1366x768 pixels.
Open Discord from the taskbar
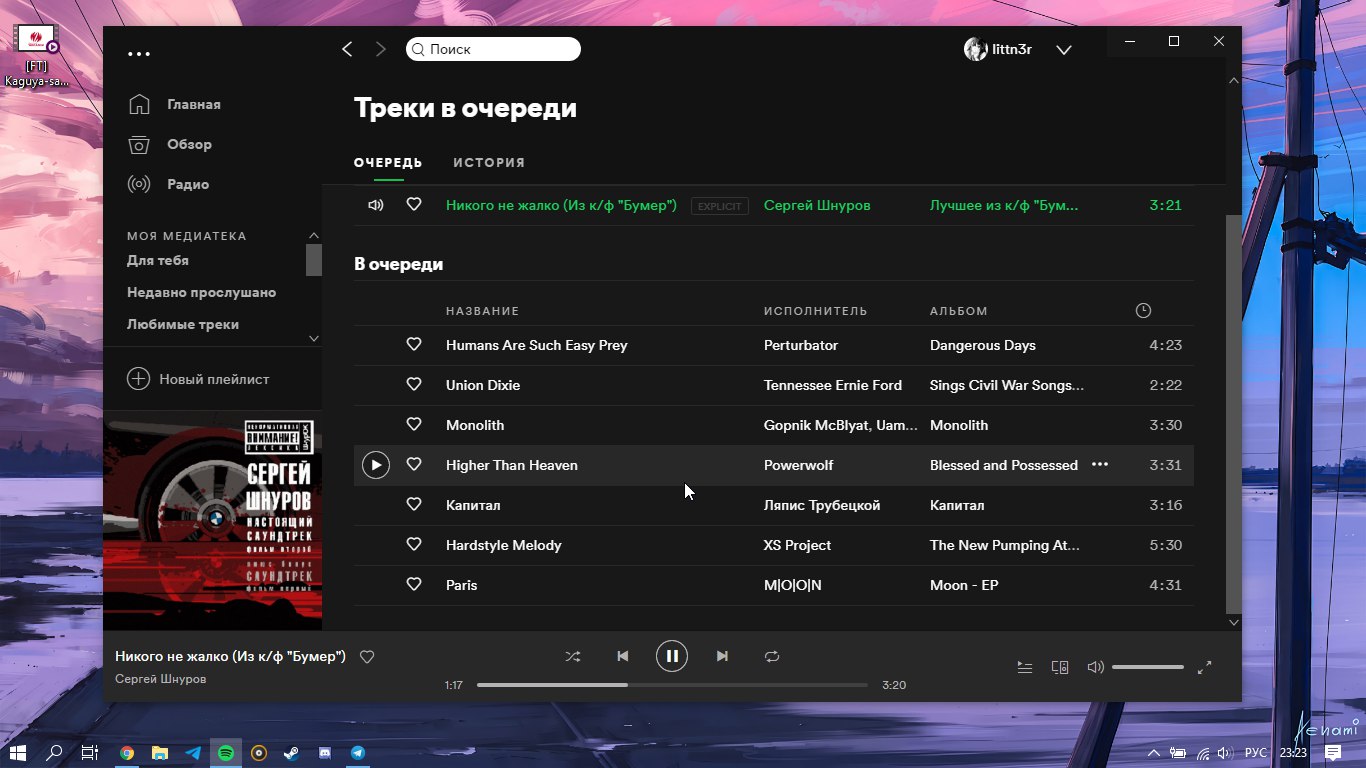click(x=325, y=753)
